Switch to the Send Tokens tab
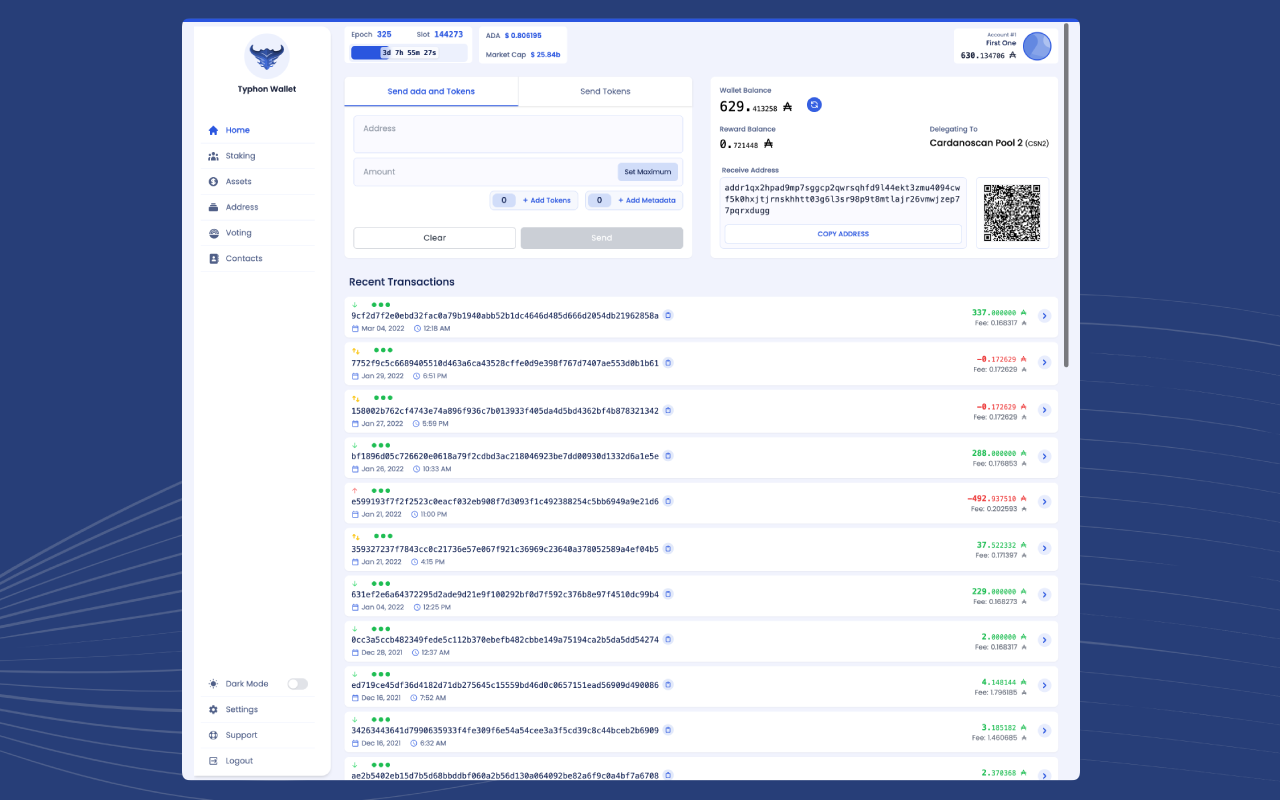1280x800 pixels. point(604,90)
